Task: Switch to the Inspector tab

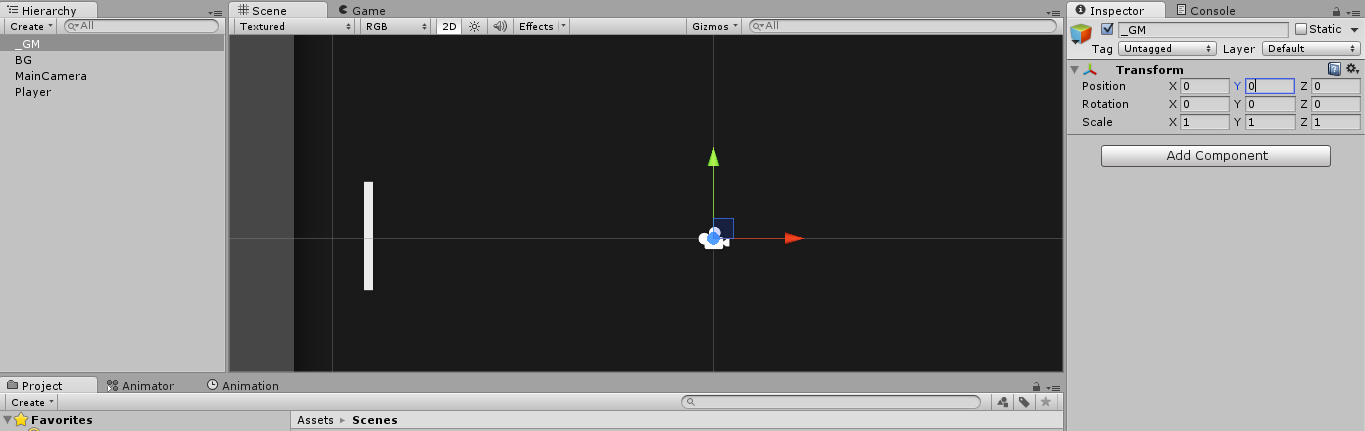Action: (1116, 10)
